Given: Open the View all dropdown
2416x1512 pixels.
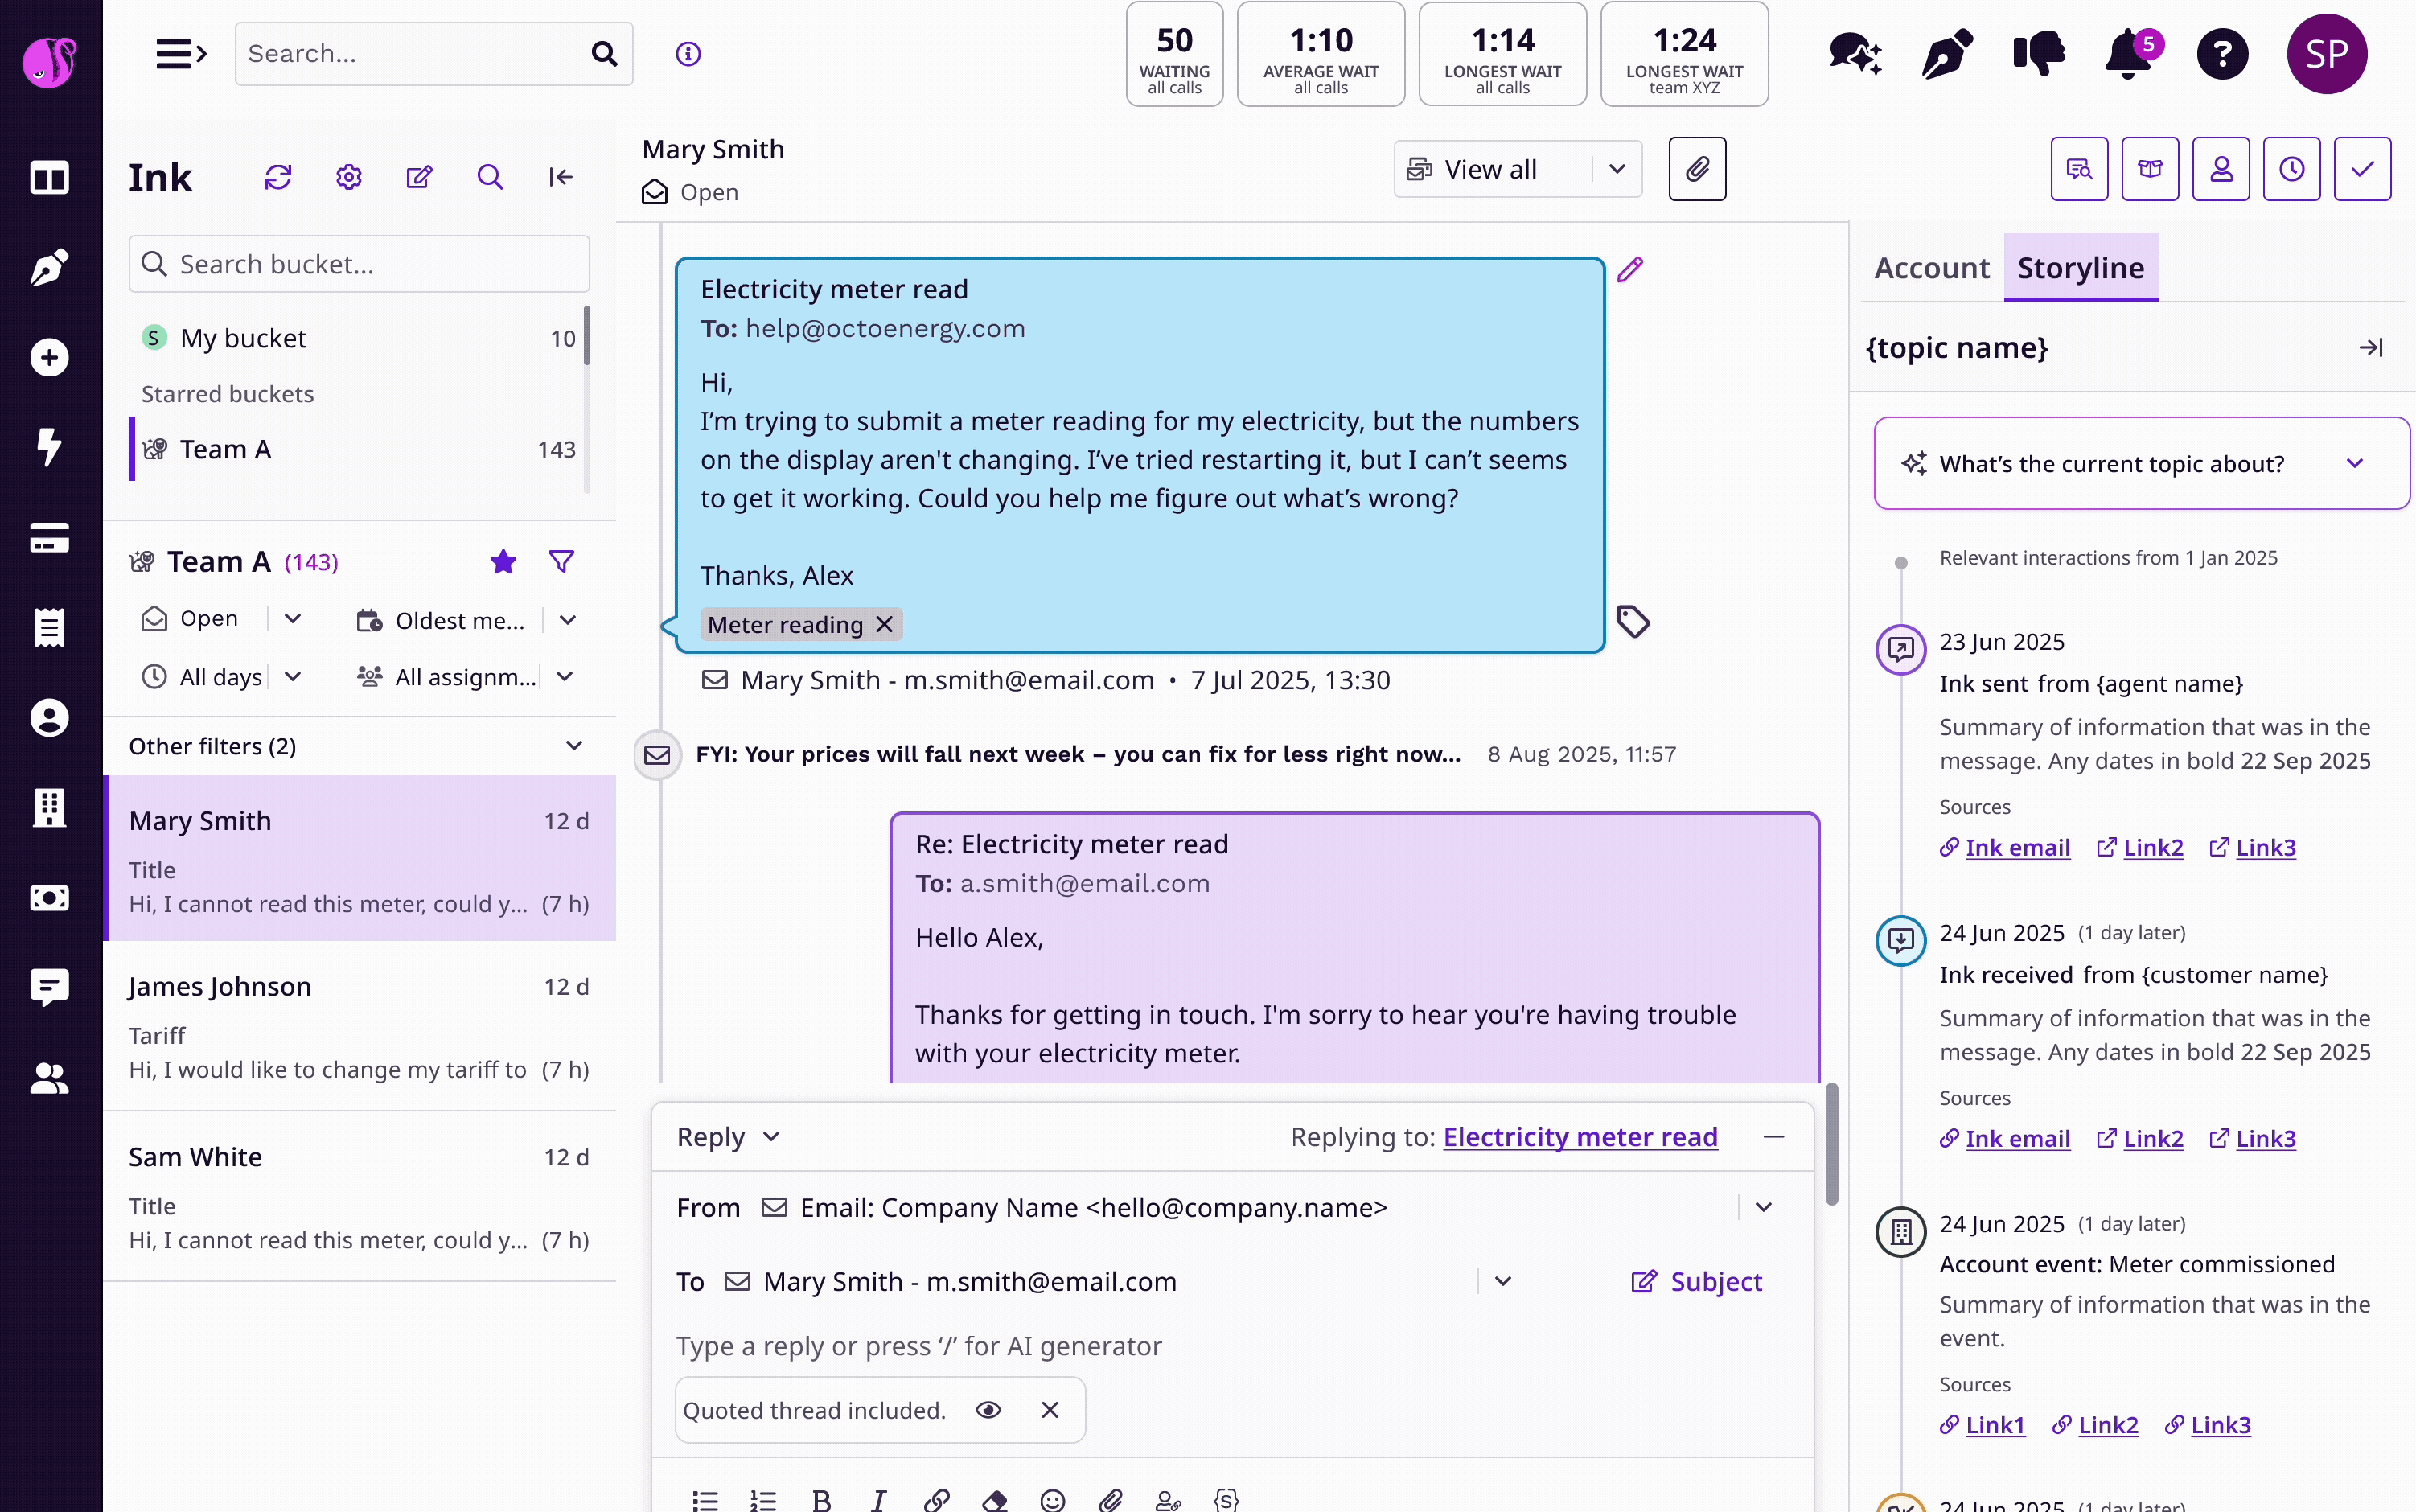Looking at the screenshot, I should (x=1616, y=169).
